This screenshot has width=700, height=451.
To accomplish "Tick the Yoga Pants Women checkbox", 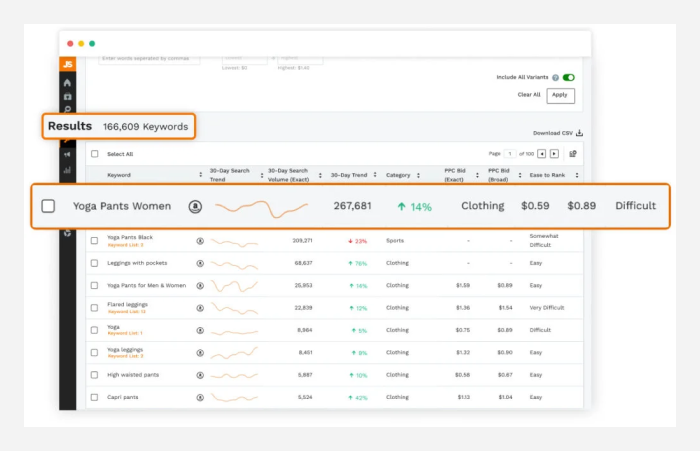I will [48, 206].
